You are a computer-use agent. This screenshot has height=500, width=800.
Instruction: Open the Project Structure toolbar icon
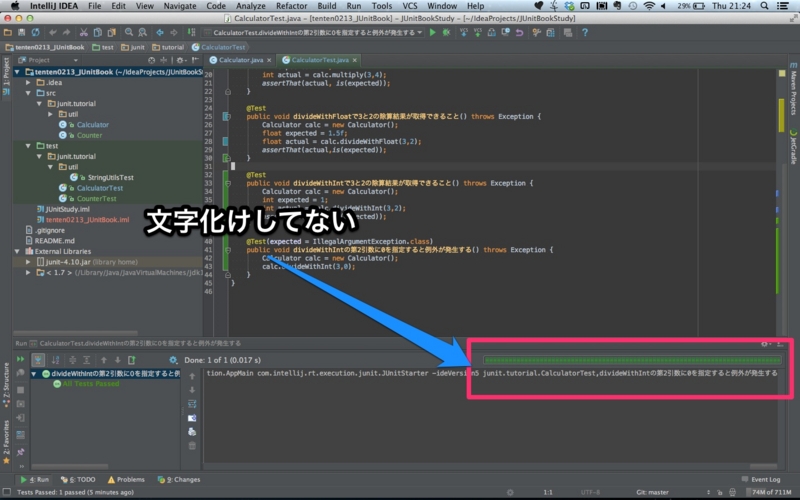[x=550, y=33]
